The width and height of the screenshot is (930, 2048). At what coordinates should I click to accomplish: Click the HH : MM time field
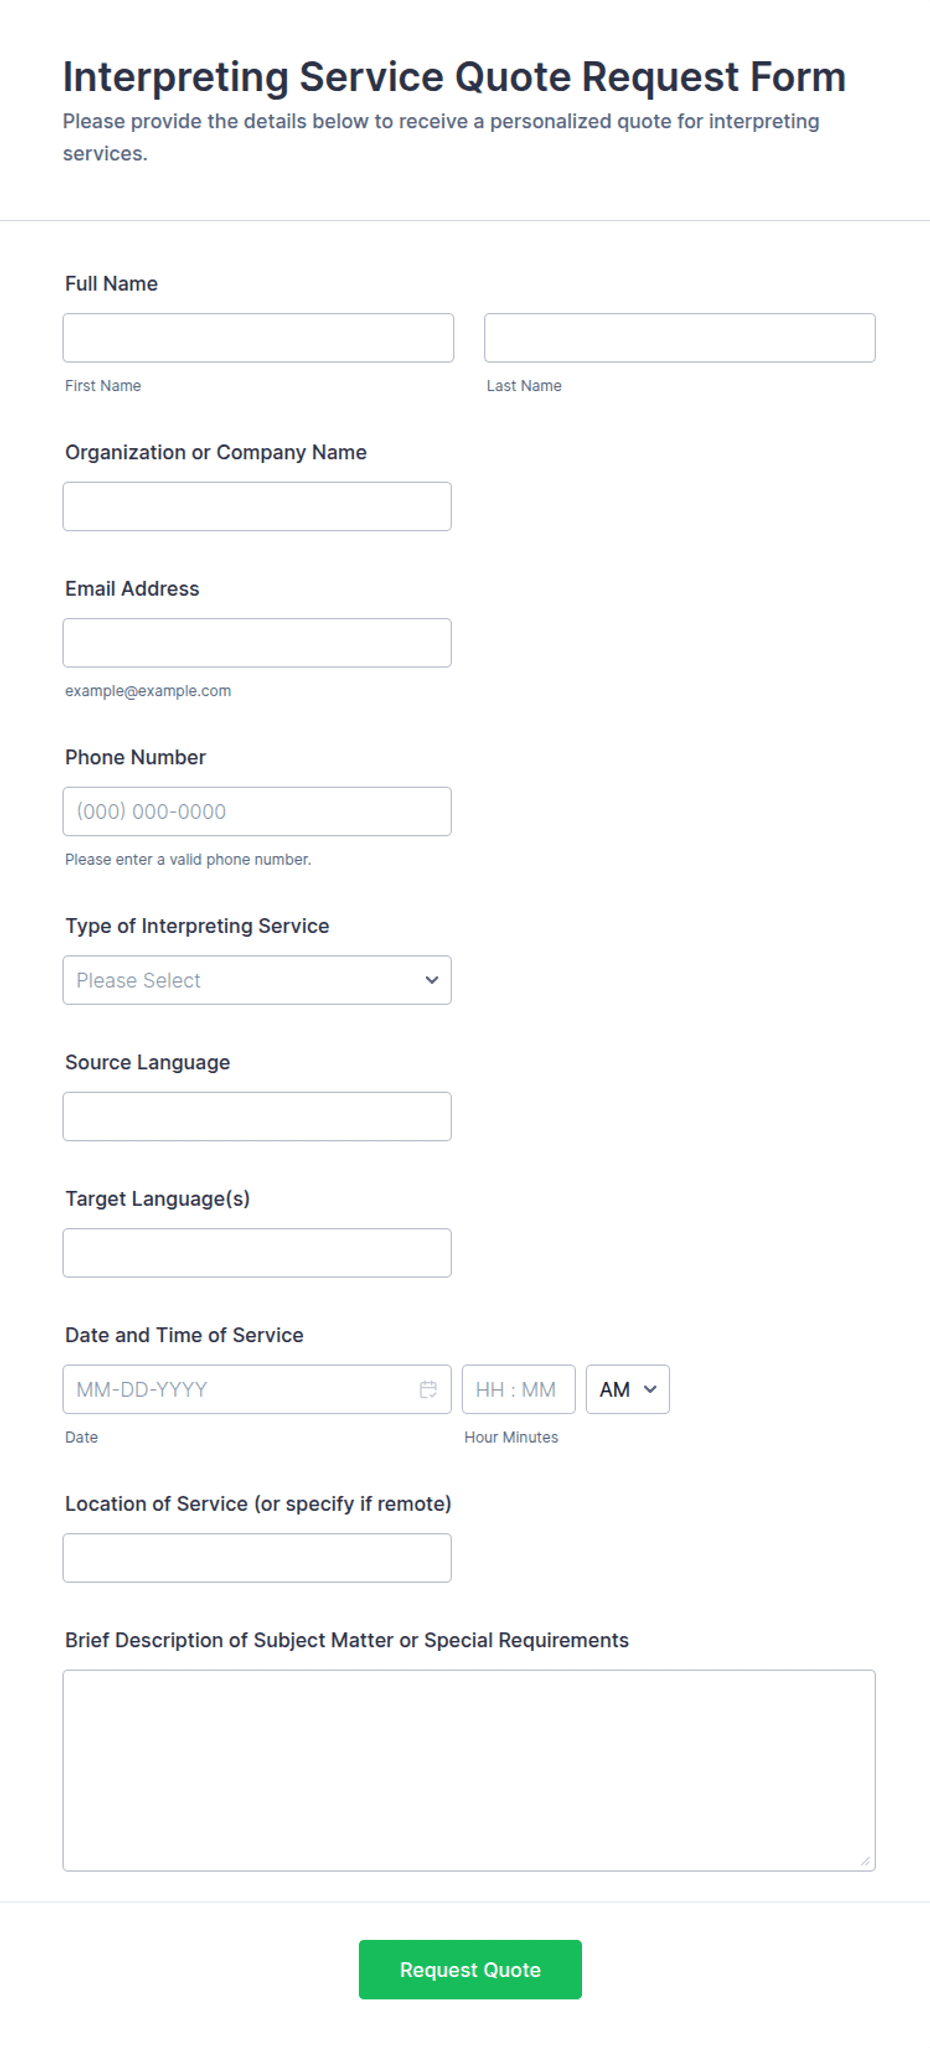pos(518,1389)
